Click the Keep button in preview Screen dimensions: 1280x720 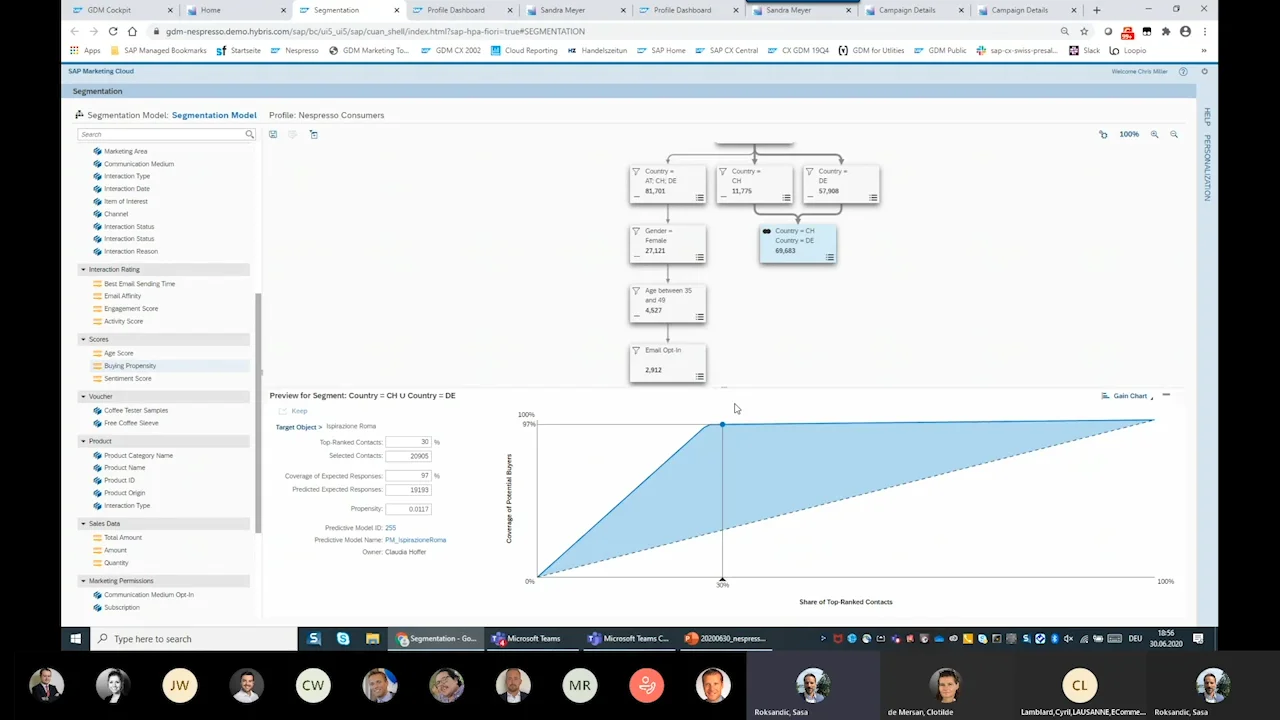point(293,411)
